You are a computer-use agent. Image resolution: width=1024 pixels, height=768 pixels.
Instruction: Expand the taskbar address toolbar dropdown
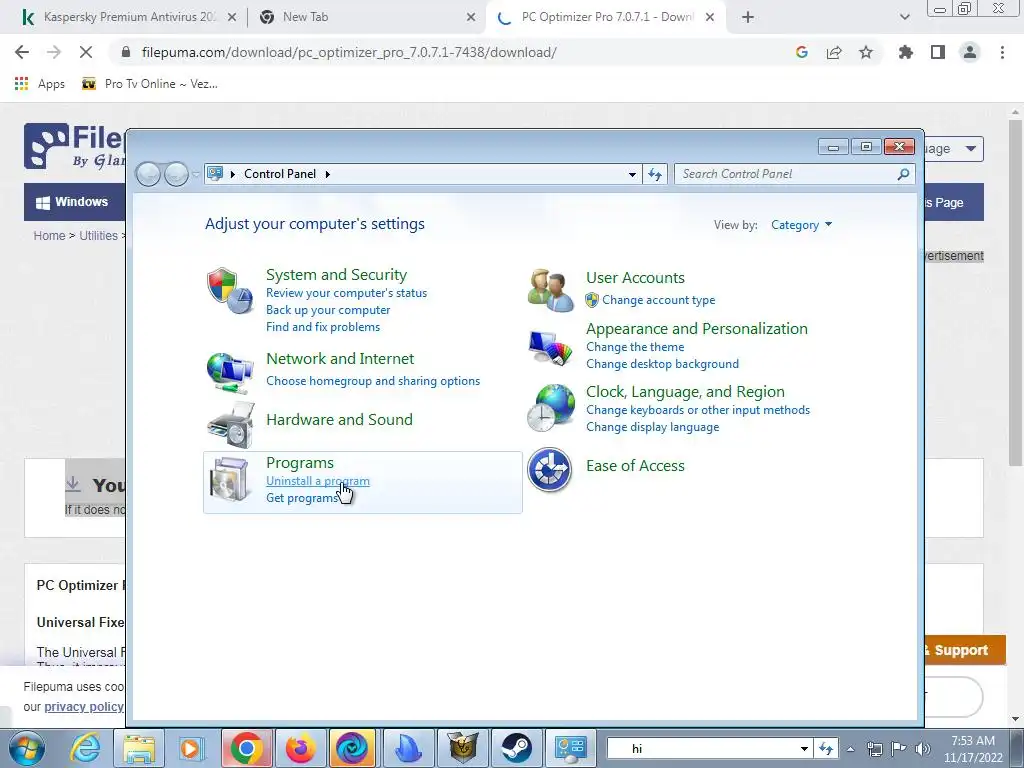tap(804, 748)
